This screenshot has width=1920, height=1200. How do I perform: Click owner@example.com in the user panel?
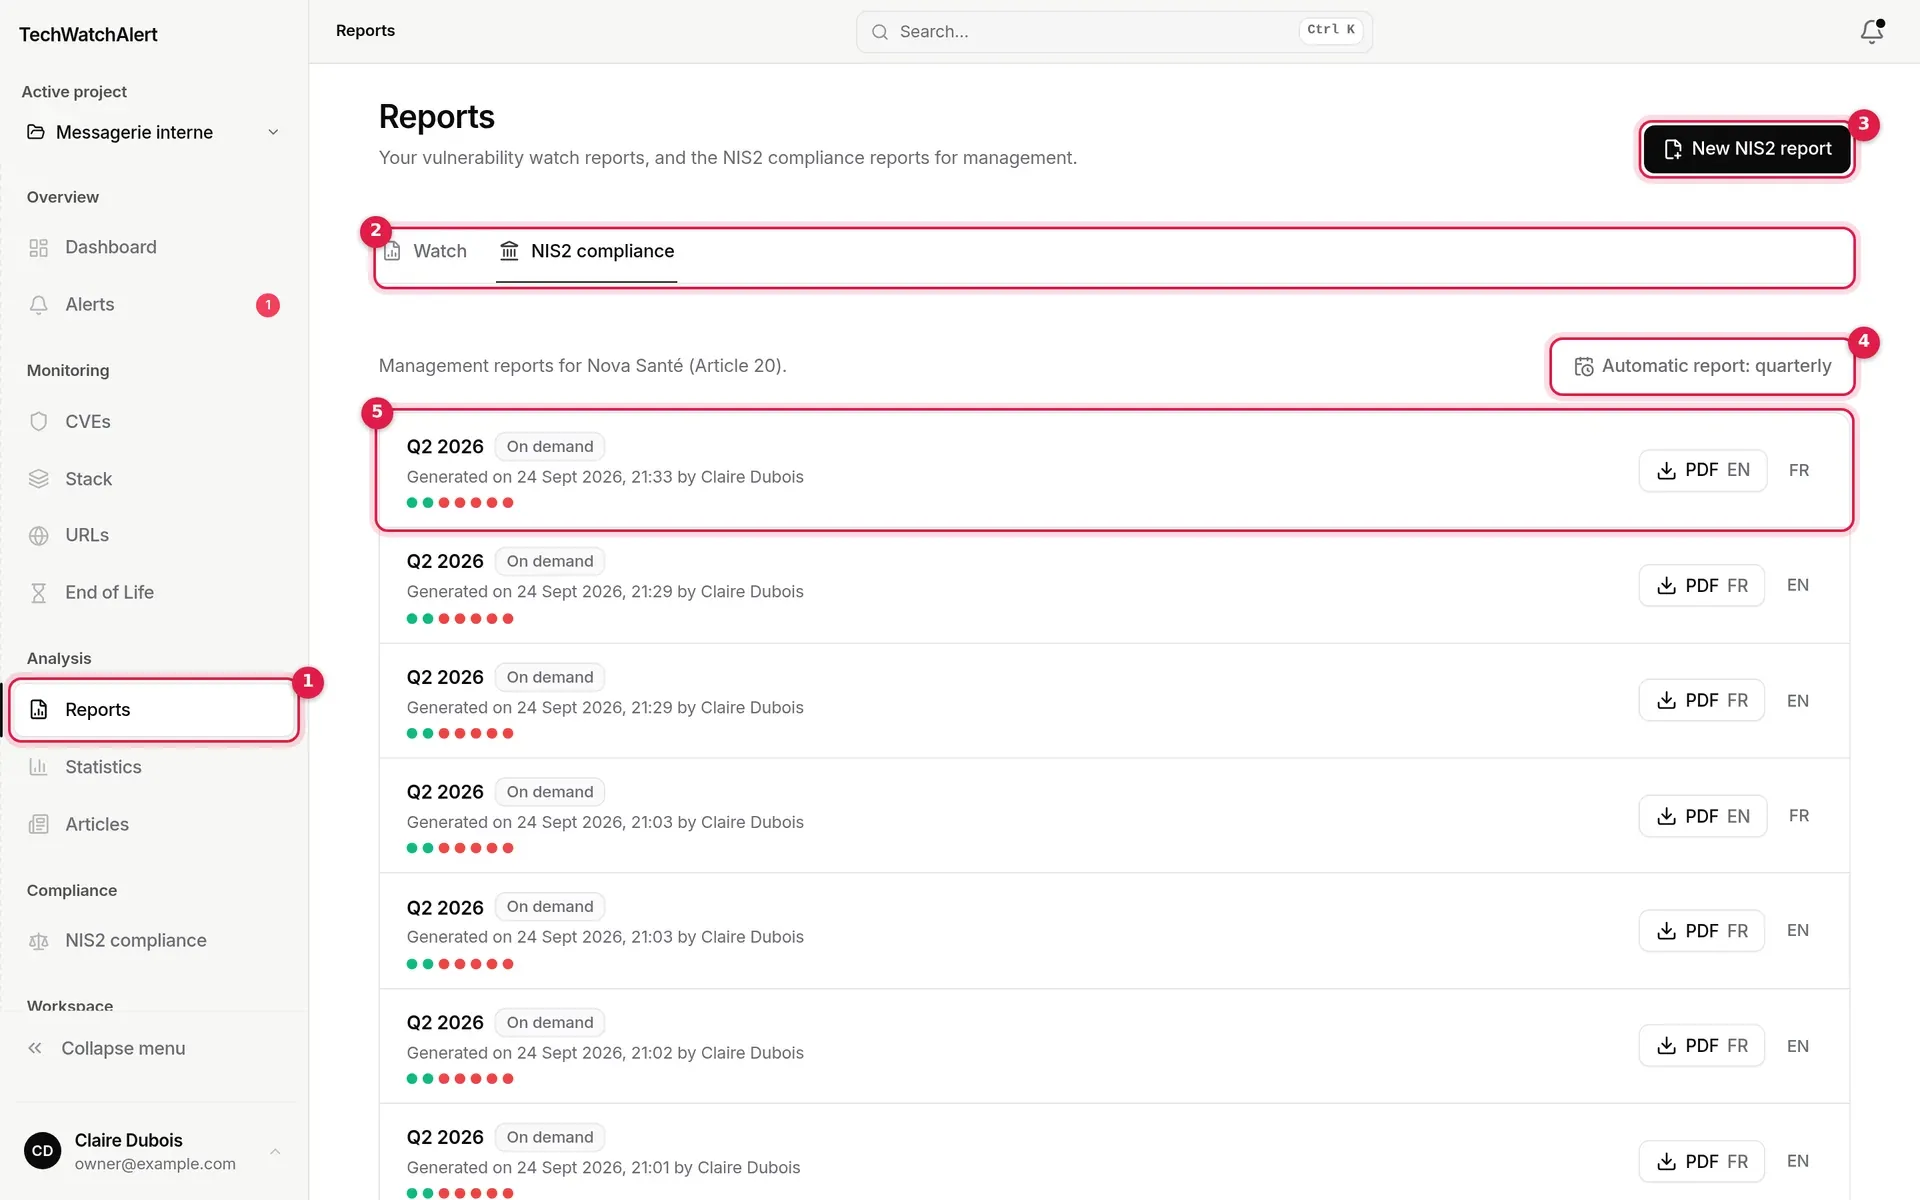pos(155,1164)
